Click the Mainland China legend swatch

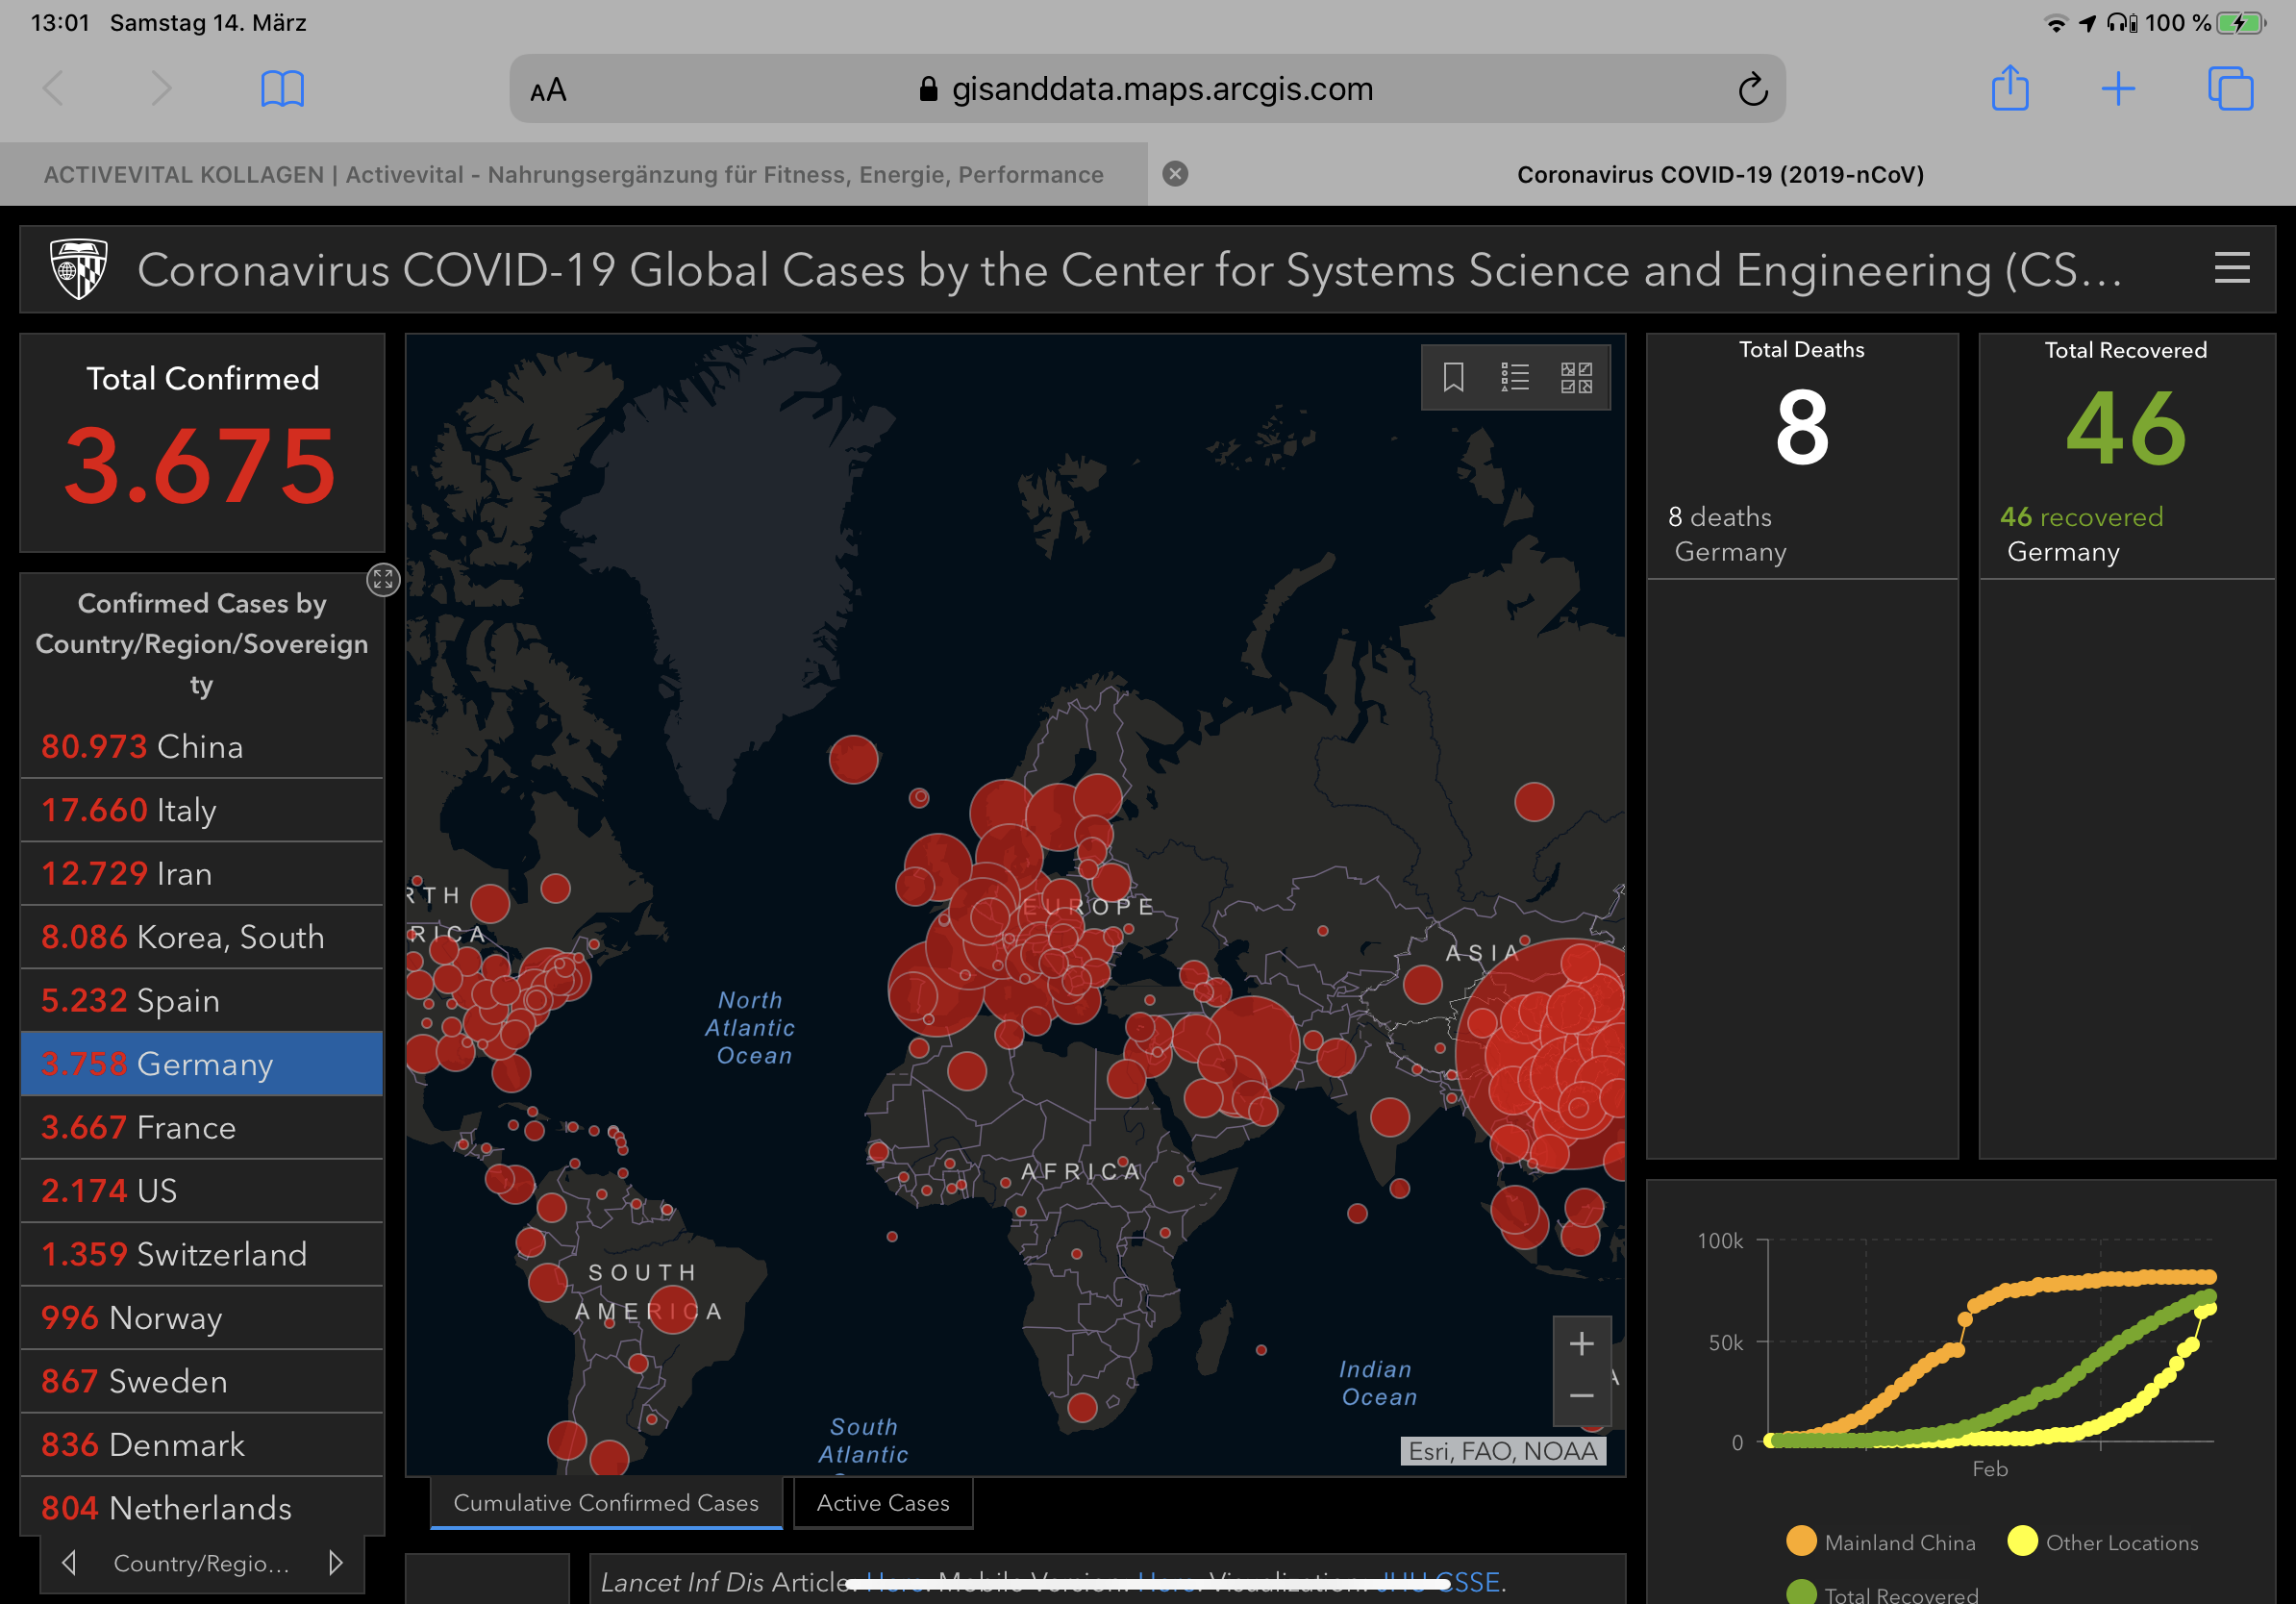[x=1801, y=1541]
